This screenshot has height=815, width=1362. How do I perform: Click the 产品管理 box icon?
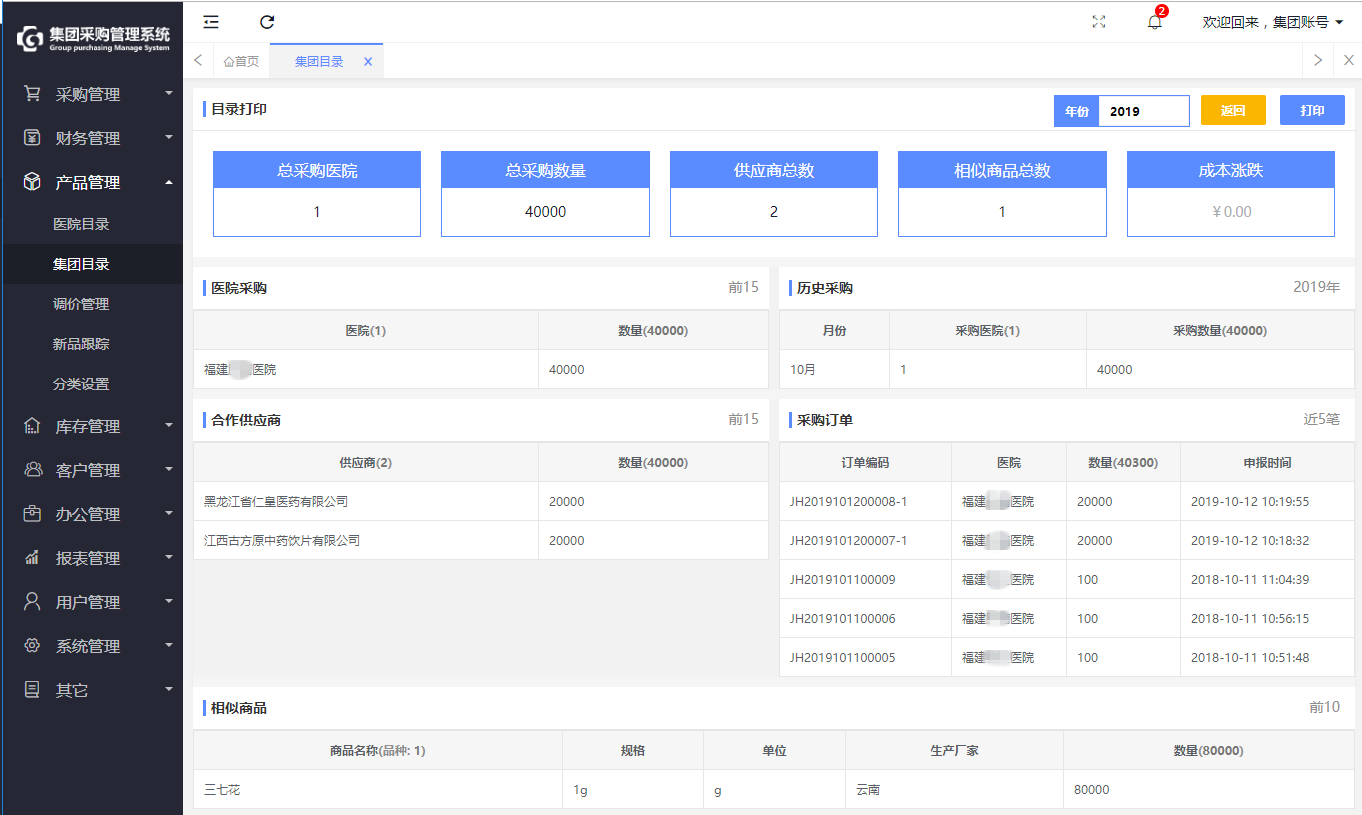(32, 182)
